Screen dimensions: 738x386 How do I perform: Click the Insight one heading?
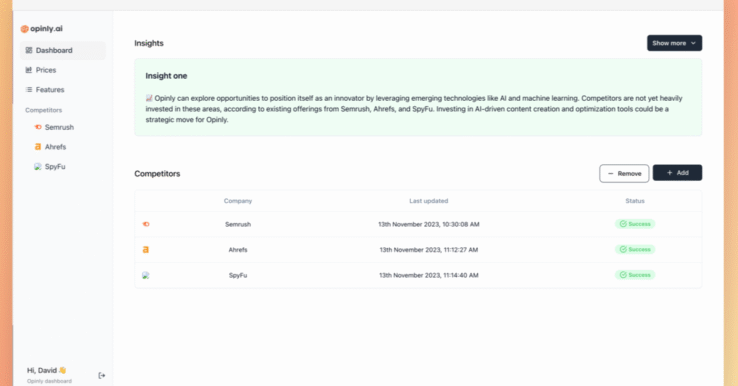166,76
